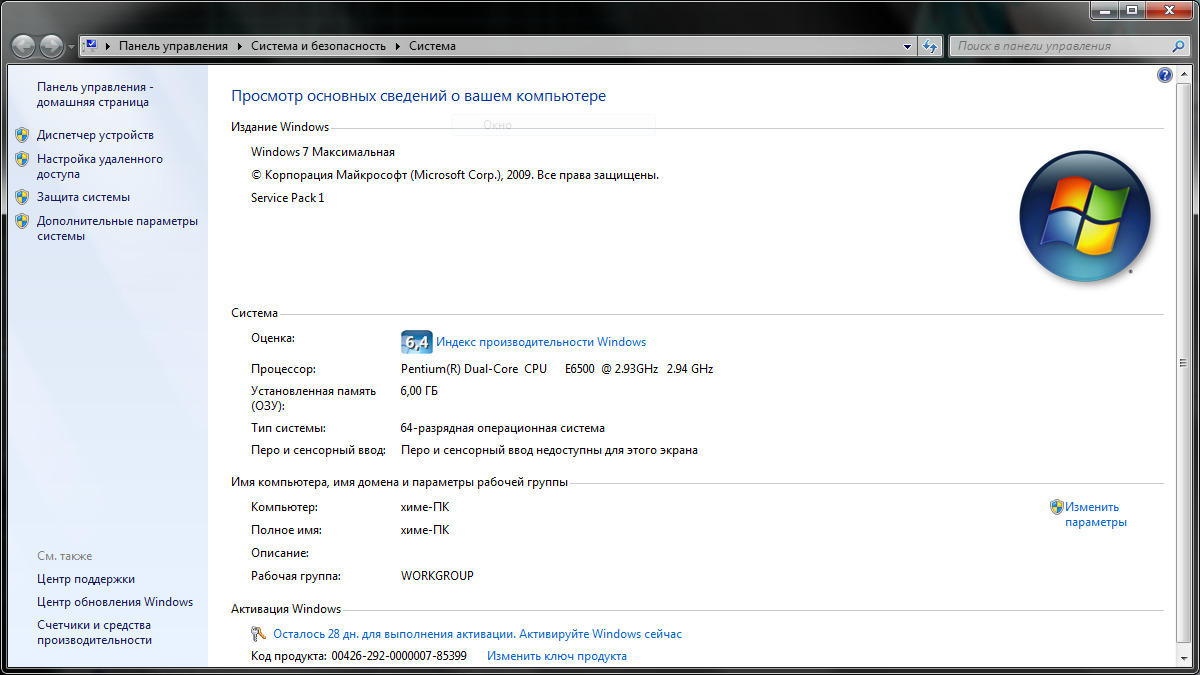Open Диспетчер устройств link

(95, 135)
